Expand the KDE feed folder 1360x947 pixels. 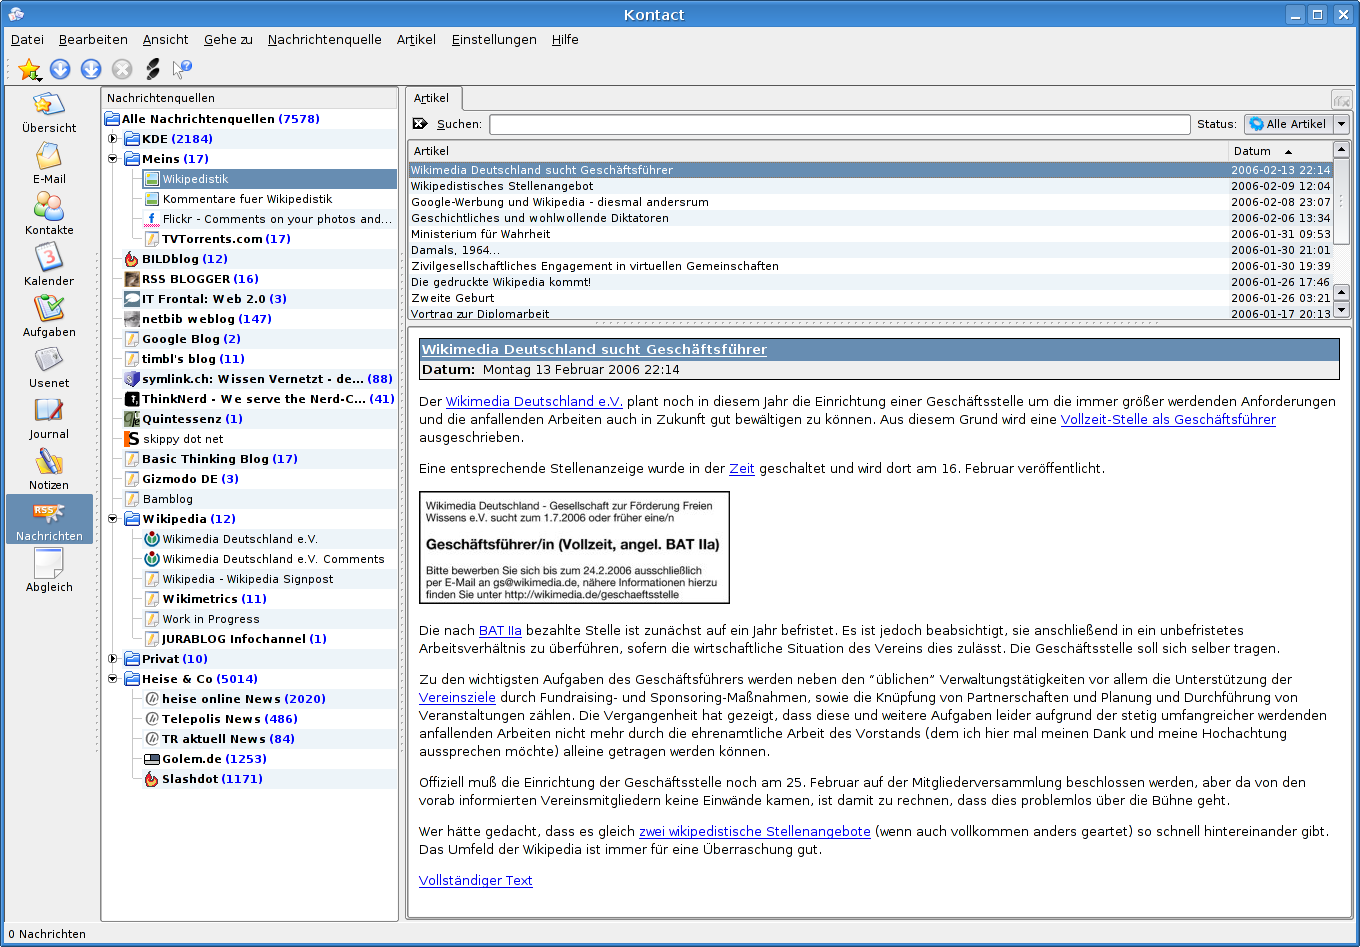coord(113,139)
